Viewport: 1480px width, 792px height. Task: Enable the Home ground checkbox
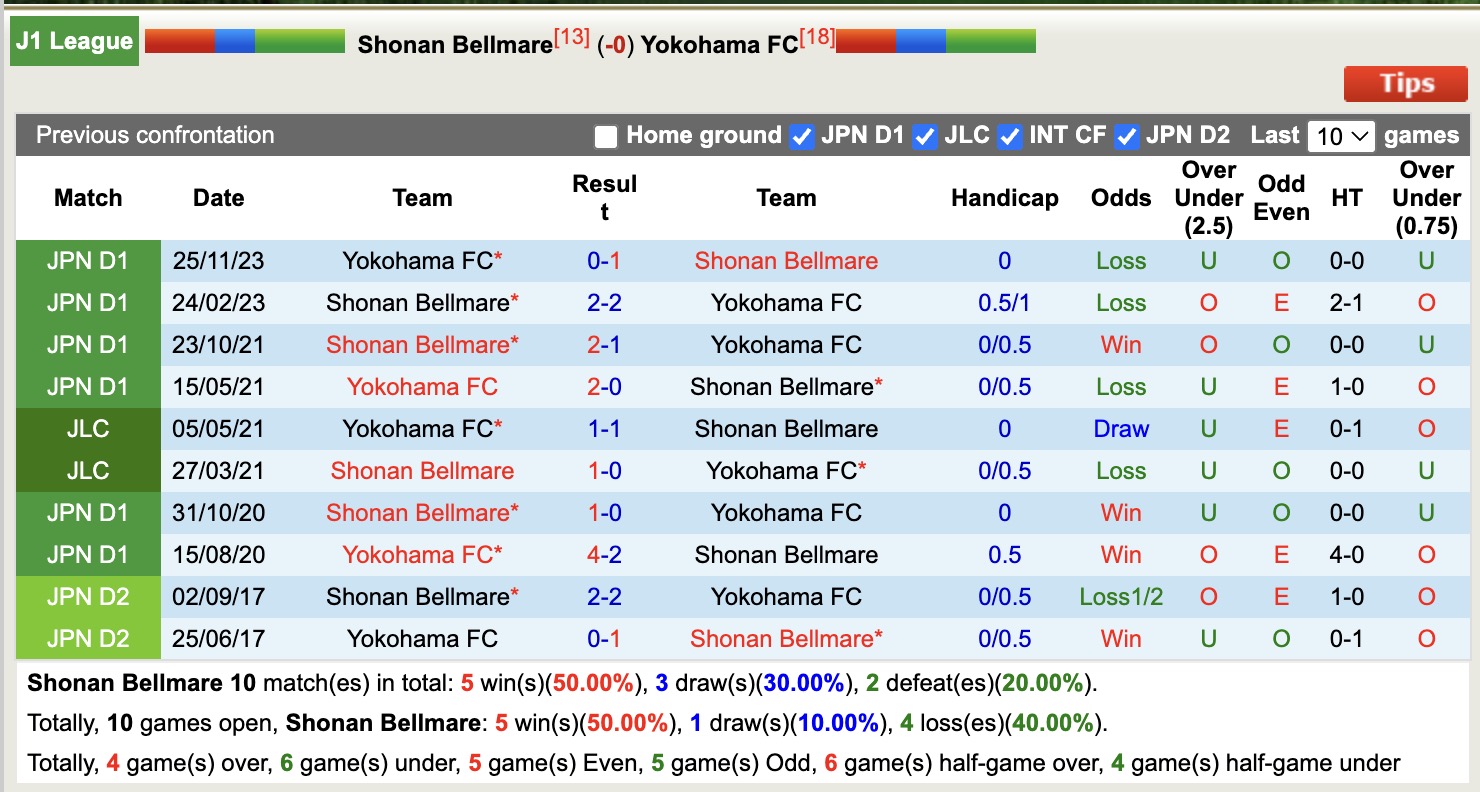point(604,135)
